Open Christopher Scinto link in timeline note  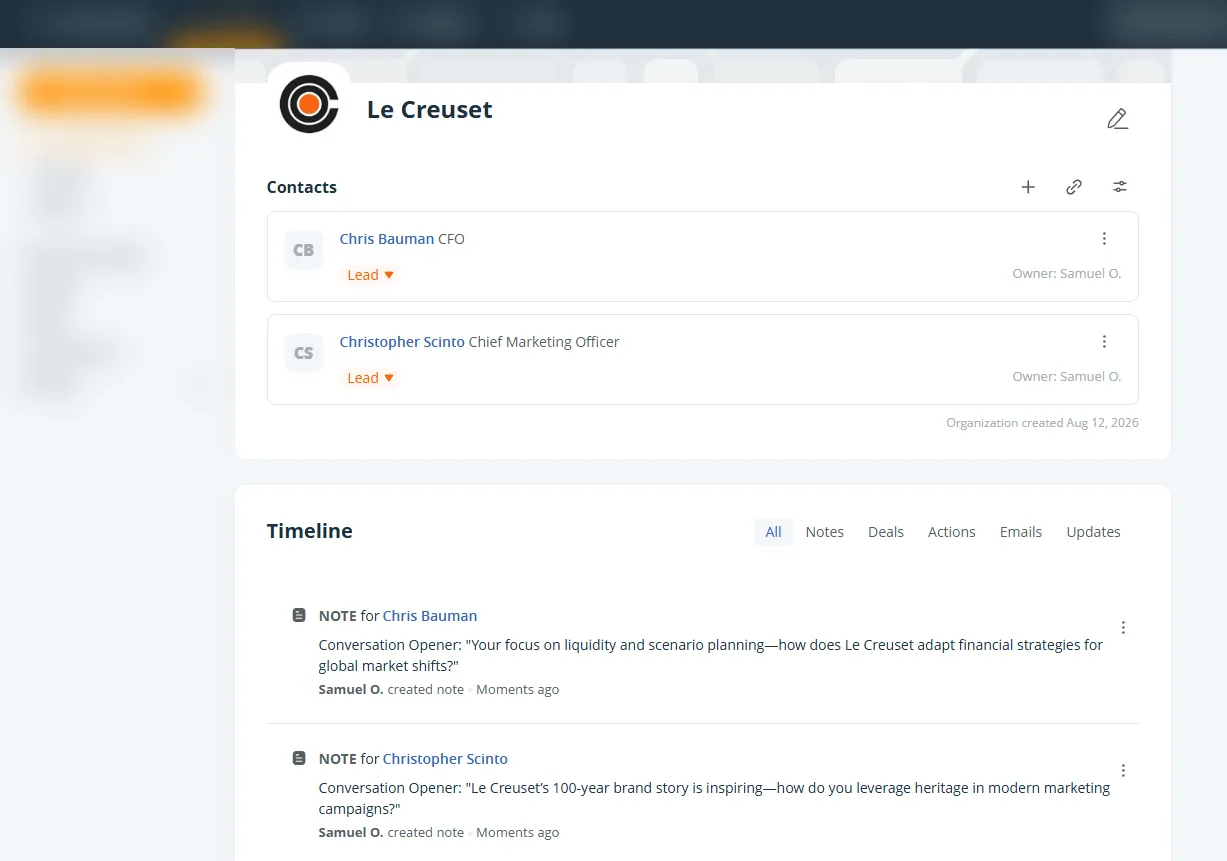pyautogui.click(x=445, y=759)
